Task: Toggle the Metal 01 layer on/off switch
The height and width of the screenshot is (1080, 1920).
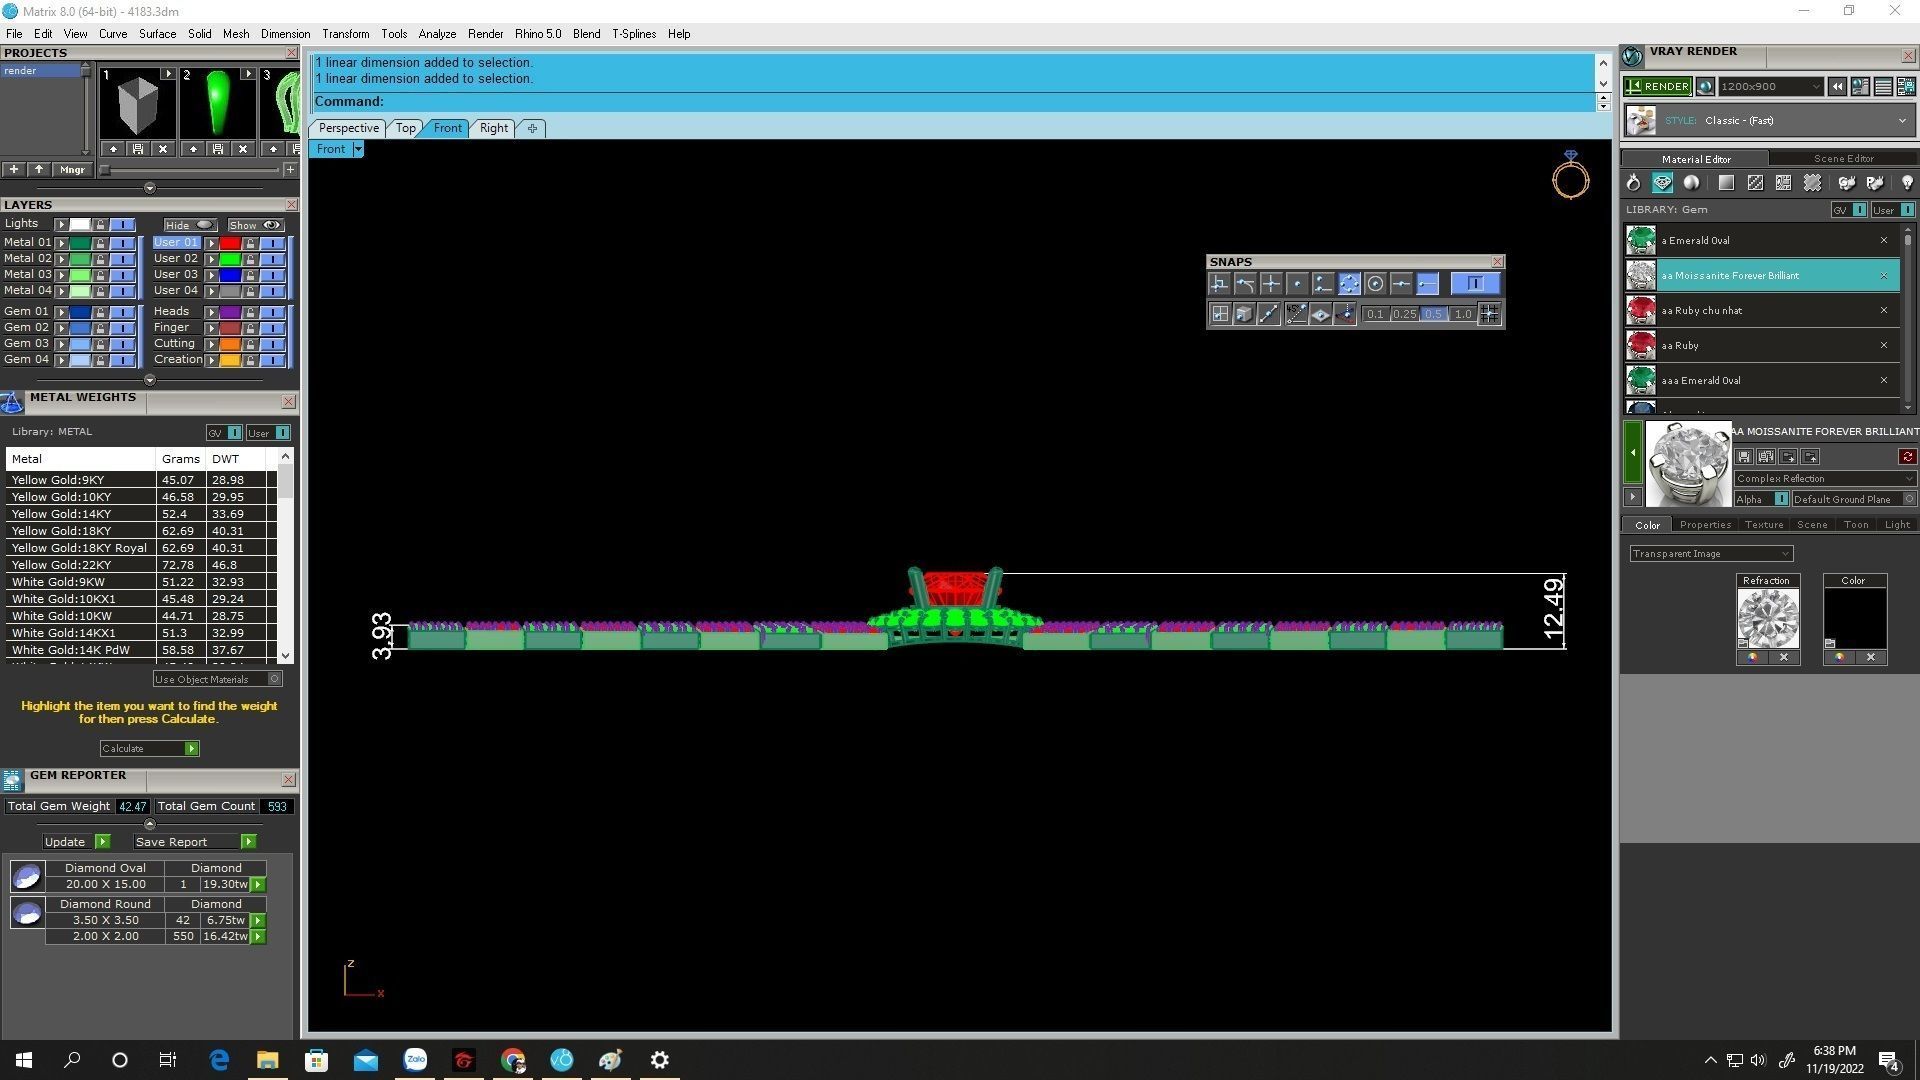Action: [122, 243]
